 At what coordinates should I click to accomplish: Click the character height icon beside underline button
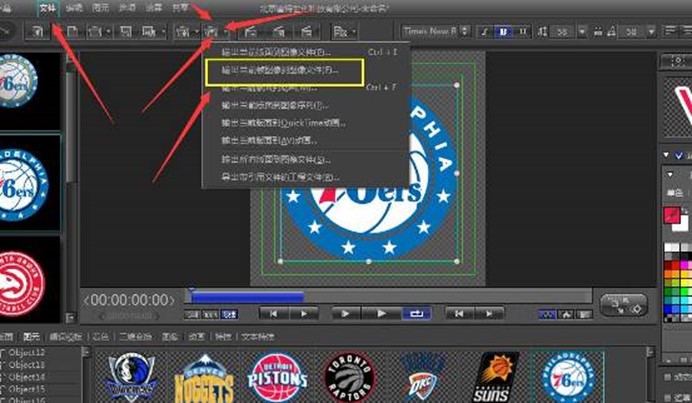click(543, 31)
